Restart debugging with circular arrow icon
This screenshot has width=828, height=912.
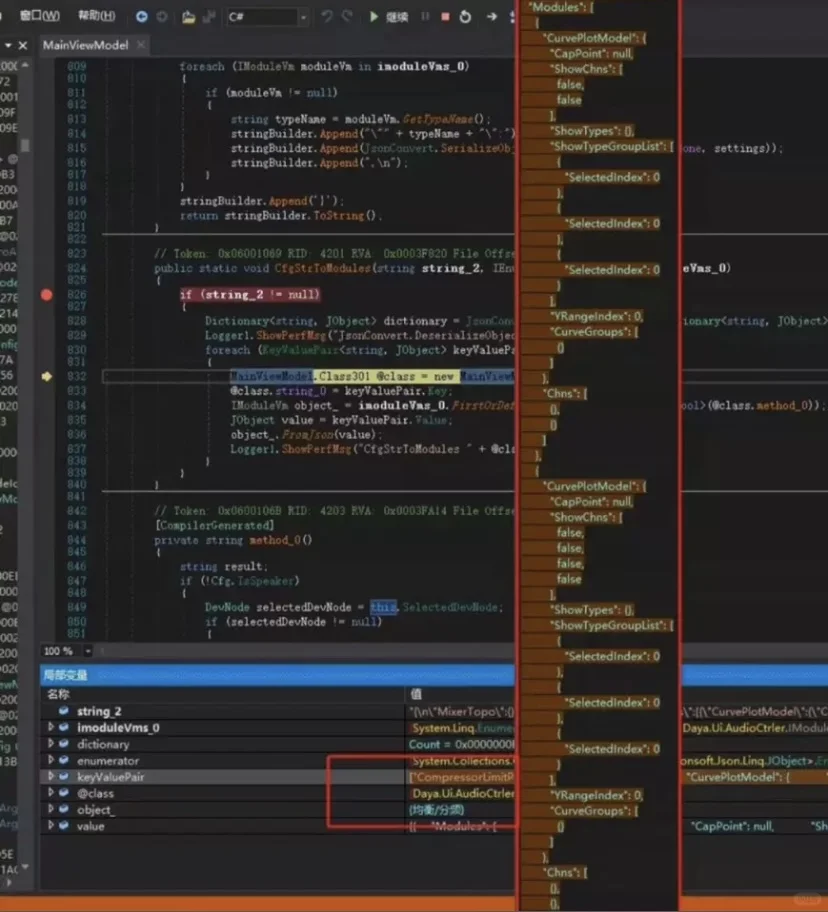(465, 16)
